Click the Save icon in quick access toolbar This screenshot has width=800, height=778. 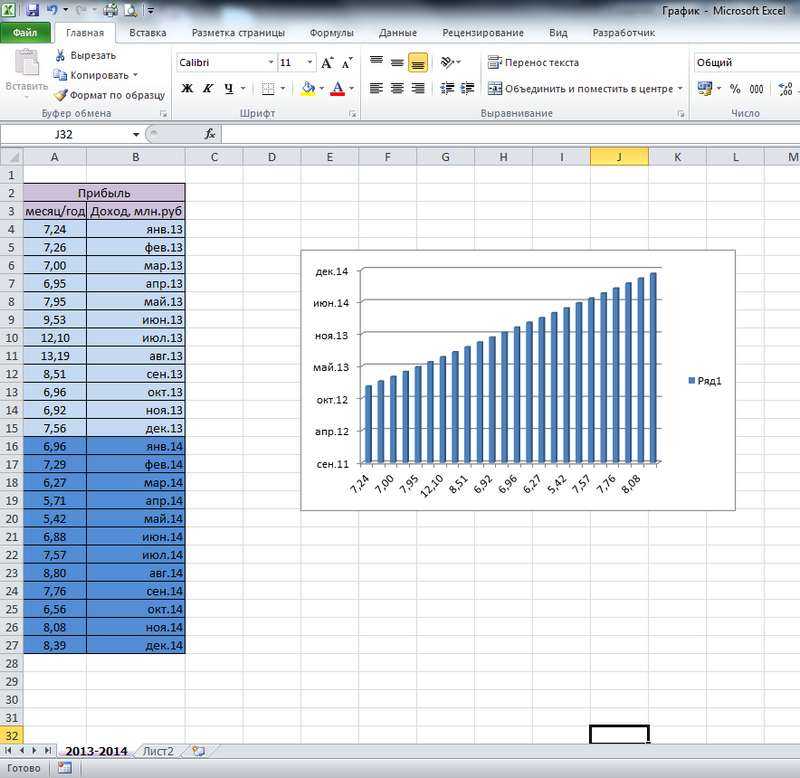[32, 9]
